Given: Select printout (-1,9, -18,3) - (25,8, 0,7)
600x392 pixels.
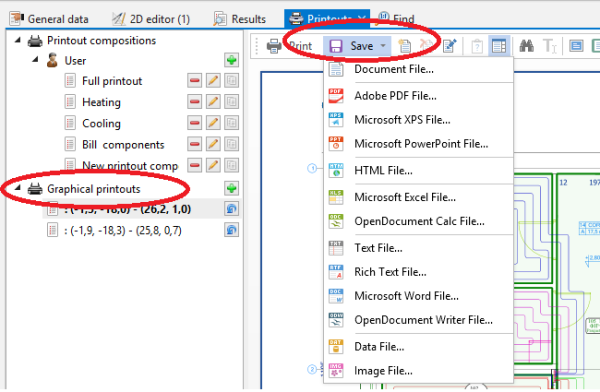Looking at the screenshot, I should click(x=123, y=230).
